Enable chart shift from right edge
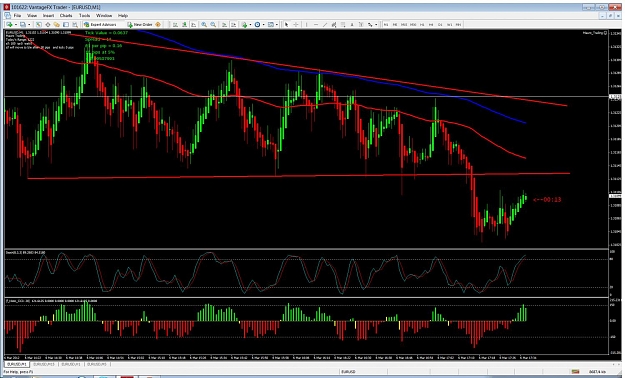Screen dimensions: 625x378 click(234, 24)
